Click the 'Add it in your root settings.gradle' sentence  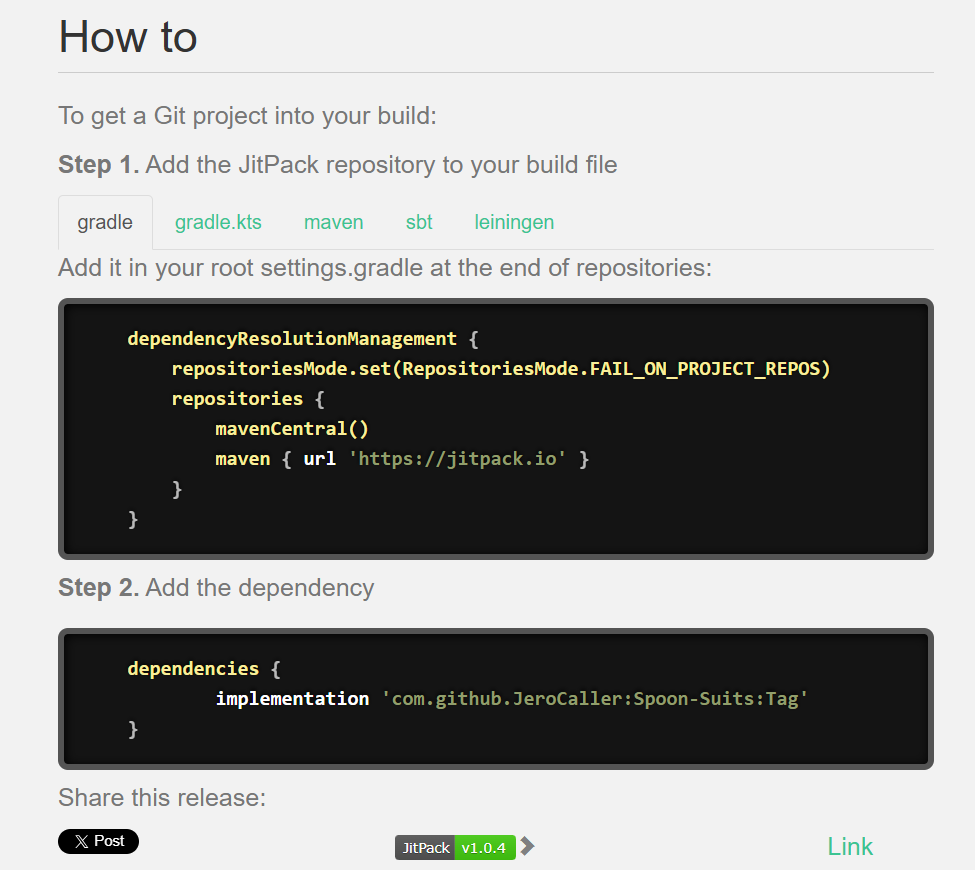coord(385,268)
